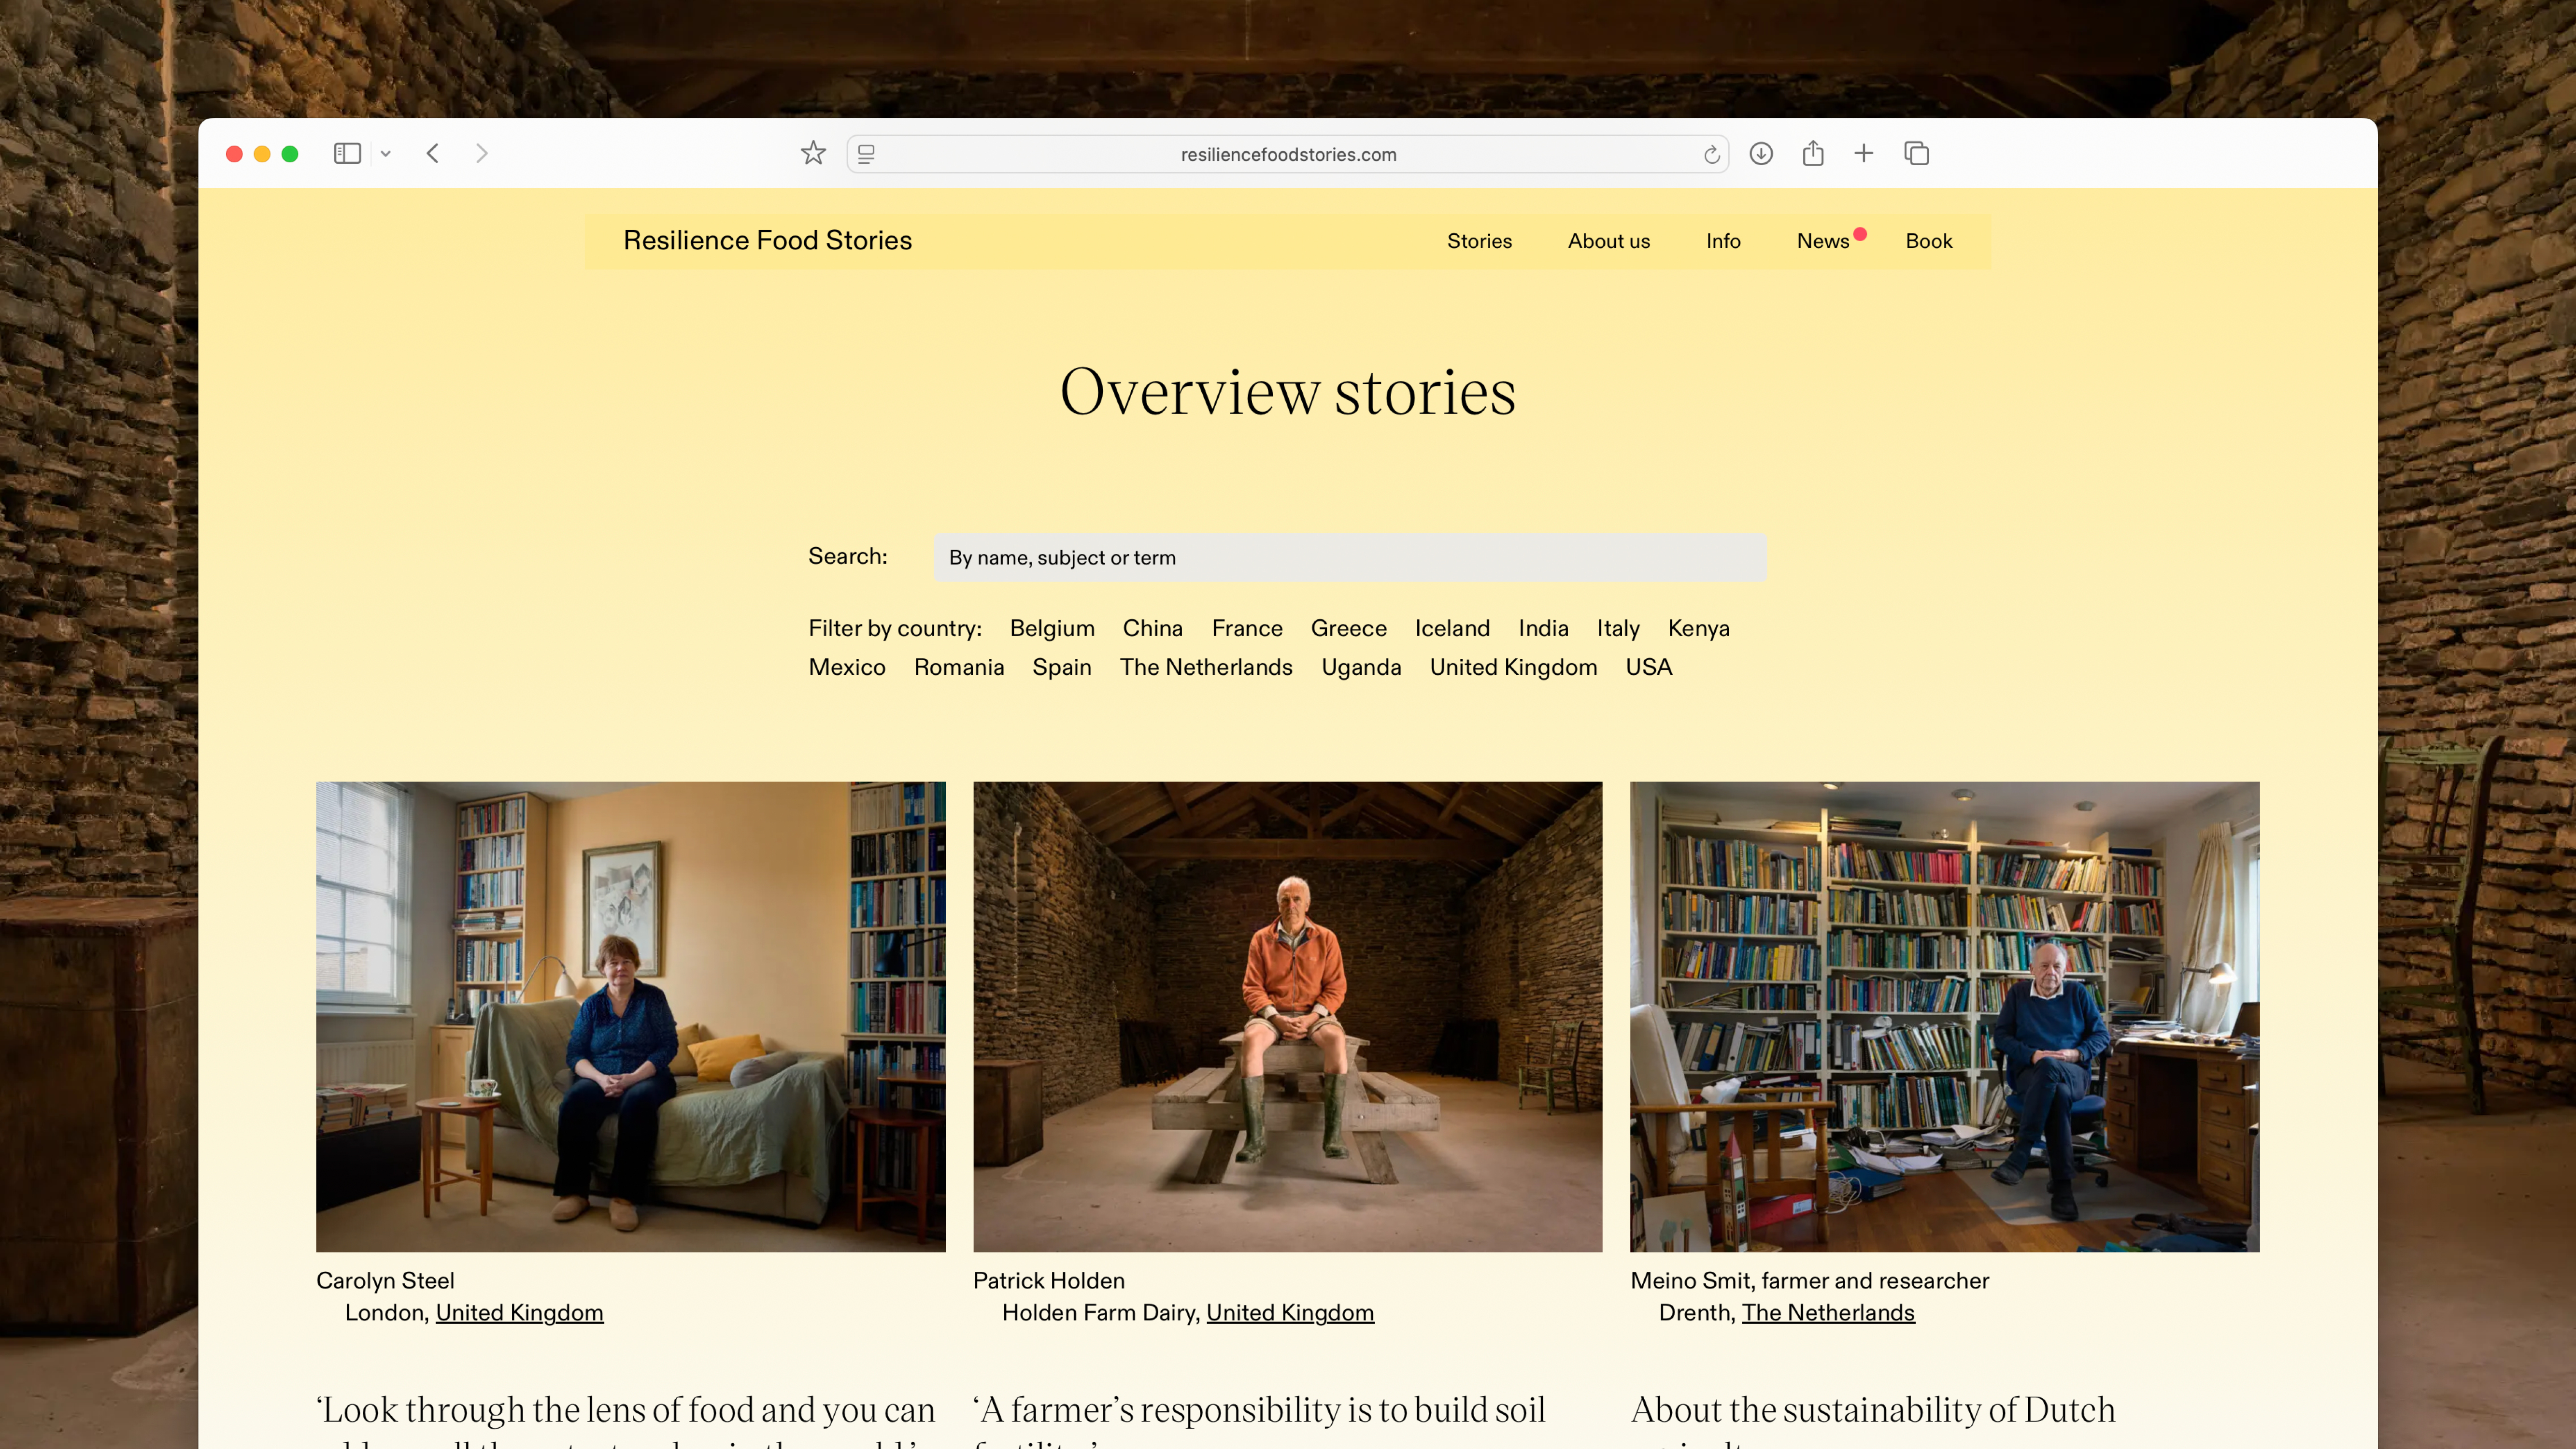Filter stories by Iceland
The height and width of the screenshot is (1449, 2576).
coord(1451,628)
